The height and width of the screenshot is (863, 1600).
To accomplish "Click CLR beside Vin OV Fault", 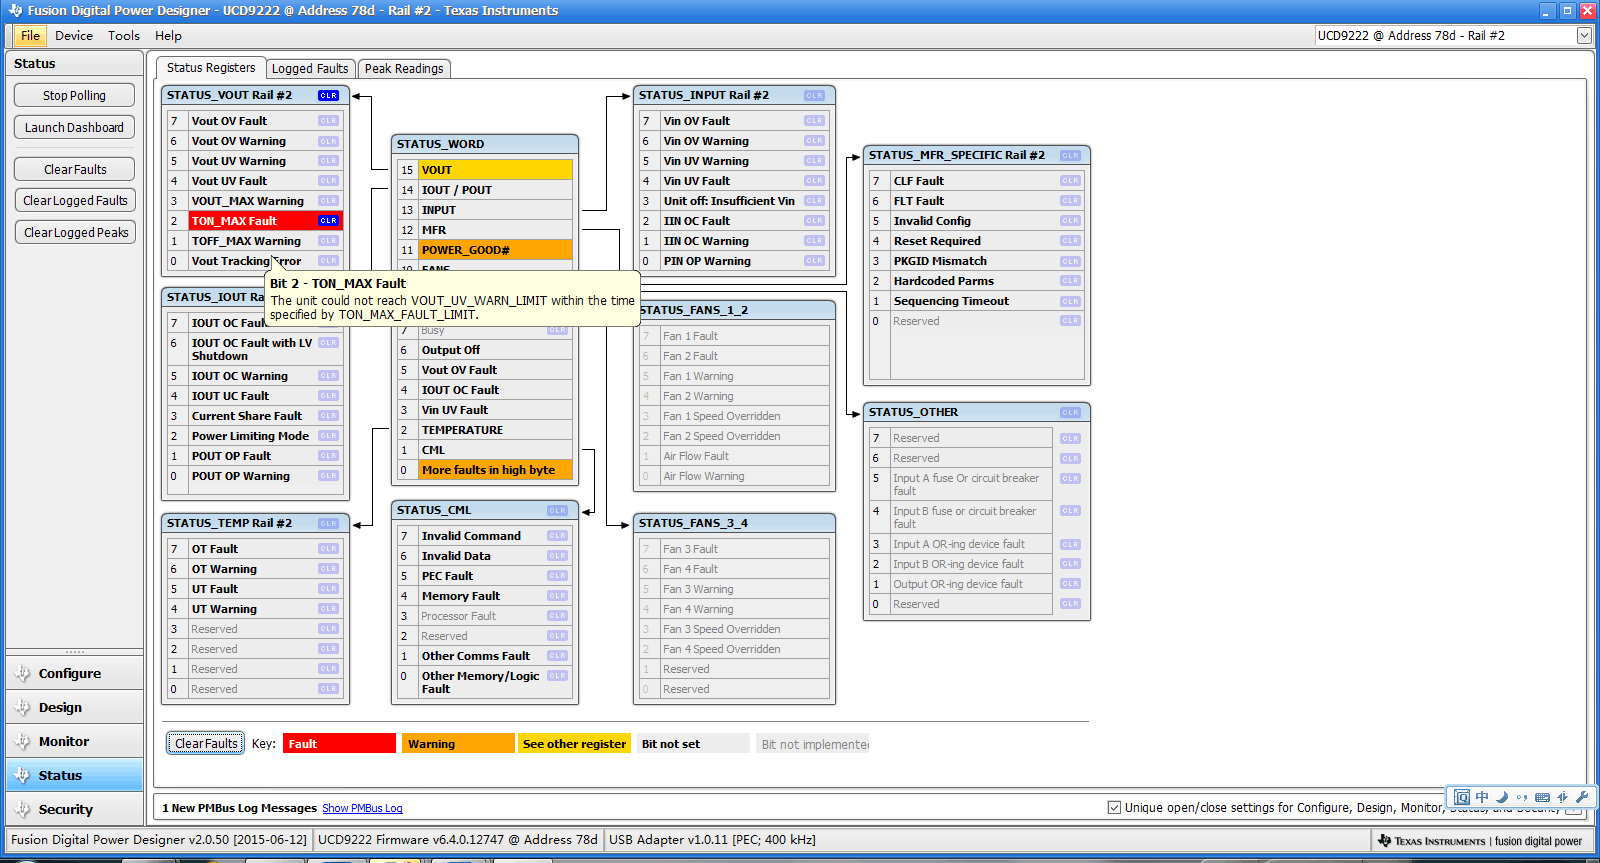I will point(814,121).
